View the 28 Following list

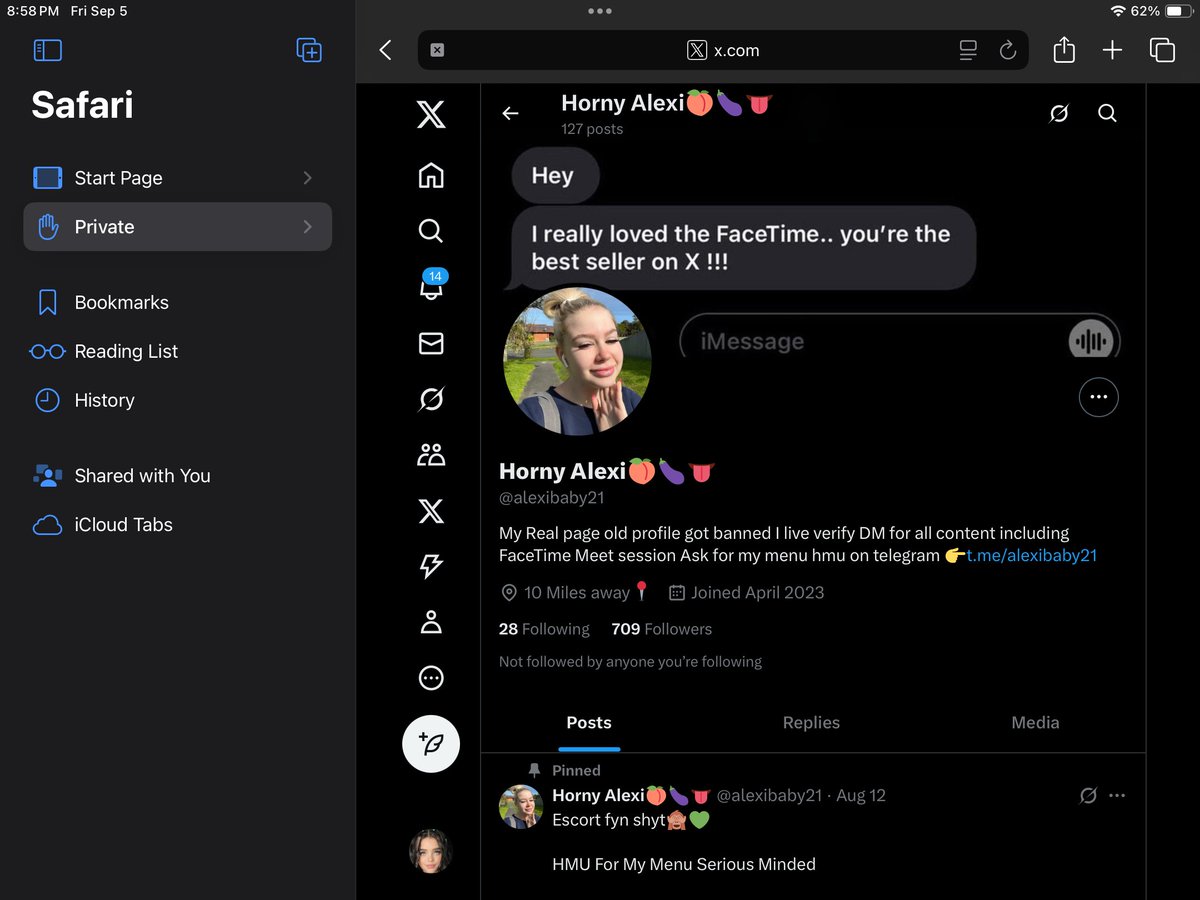tap(544, 629)
